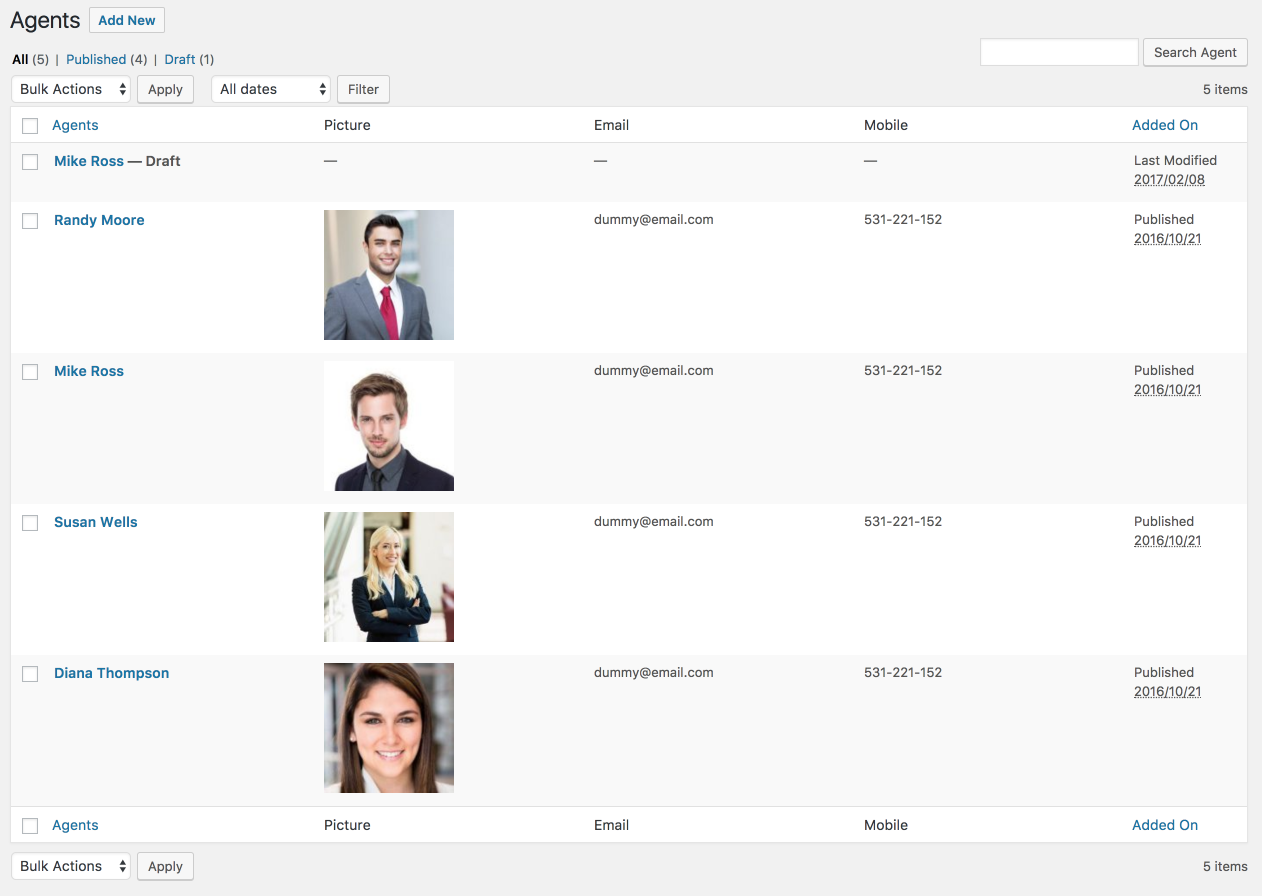Click Susan Wells's email address
1262x896 pixels.
point(654,521)
